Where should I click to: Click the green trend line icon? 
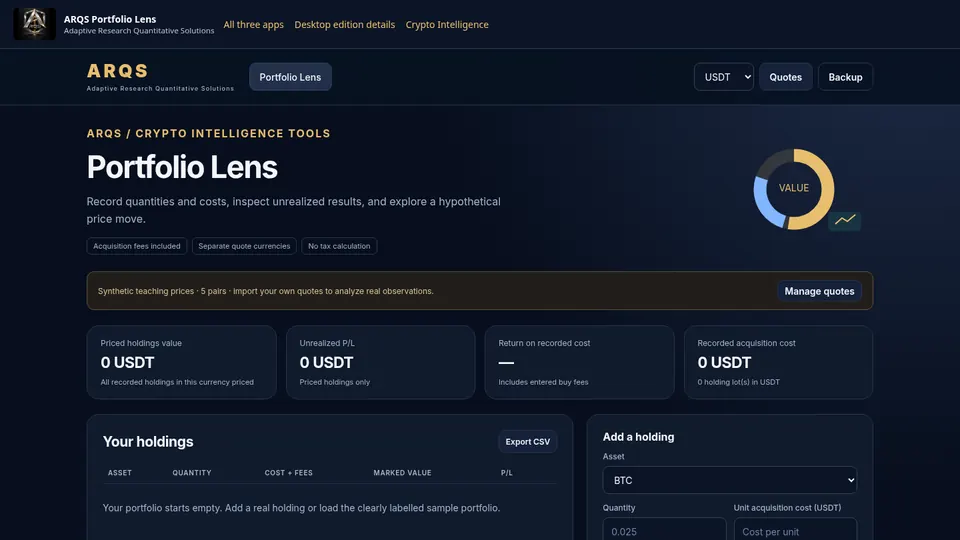(x=845, y=220)
